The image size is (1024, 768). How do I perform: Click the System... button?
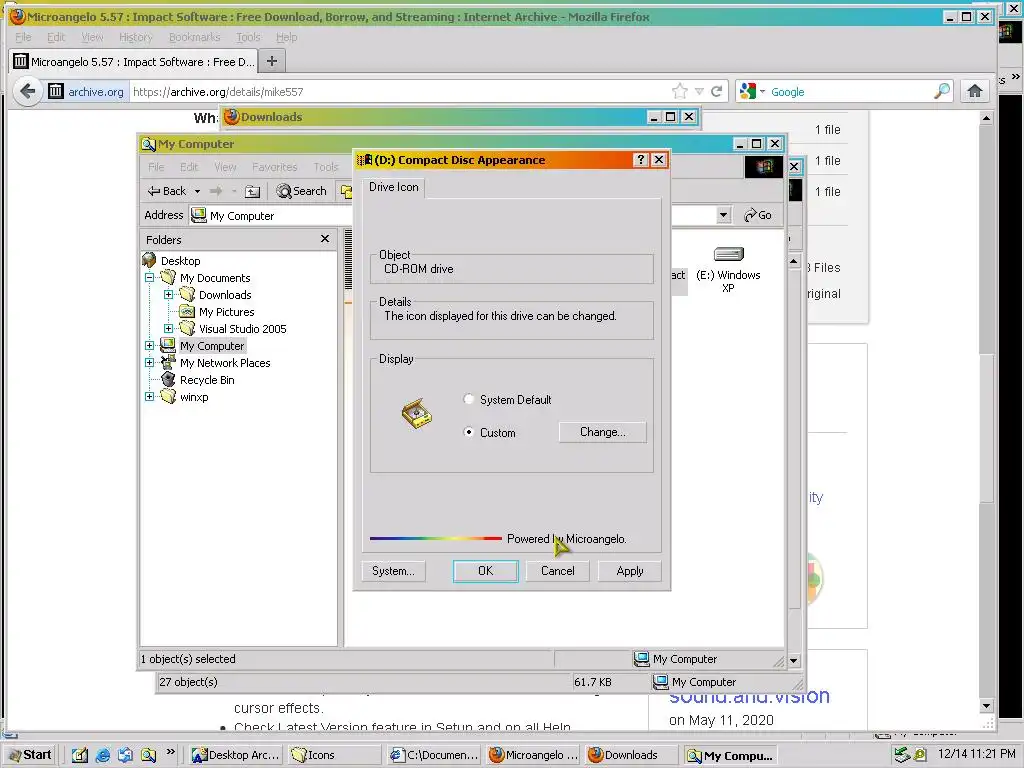tap(393, 571)
